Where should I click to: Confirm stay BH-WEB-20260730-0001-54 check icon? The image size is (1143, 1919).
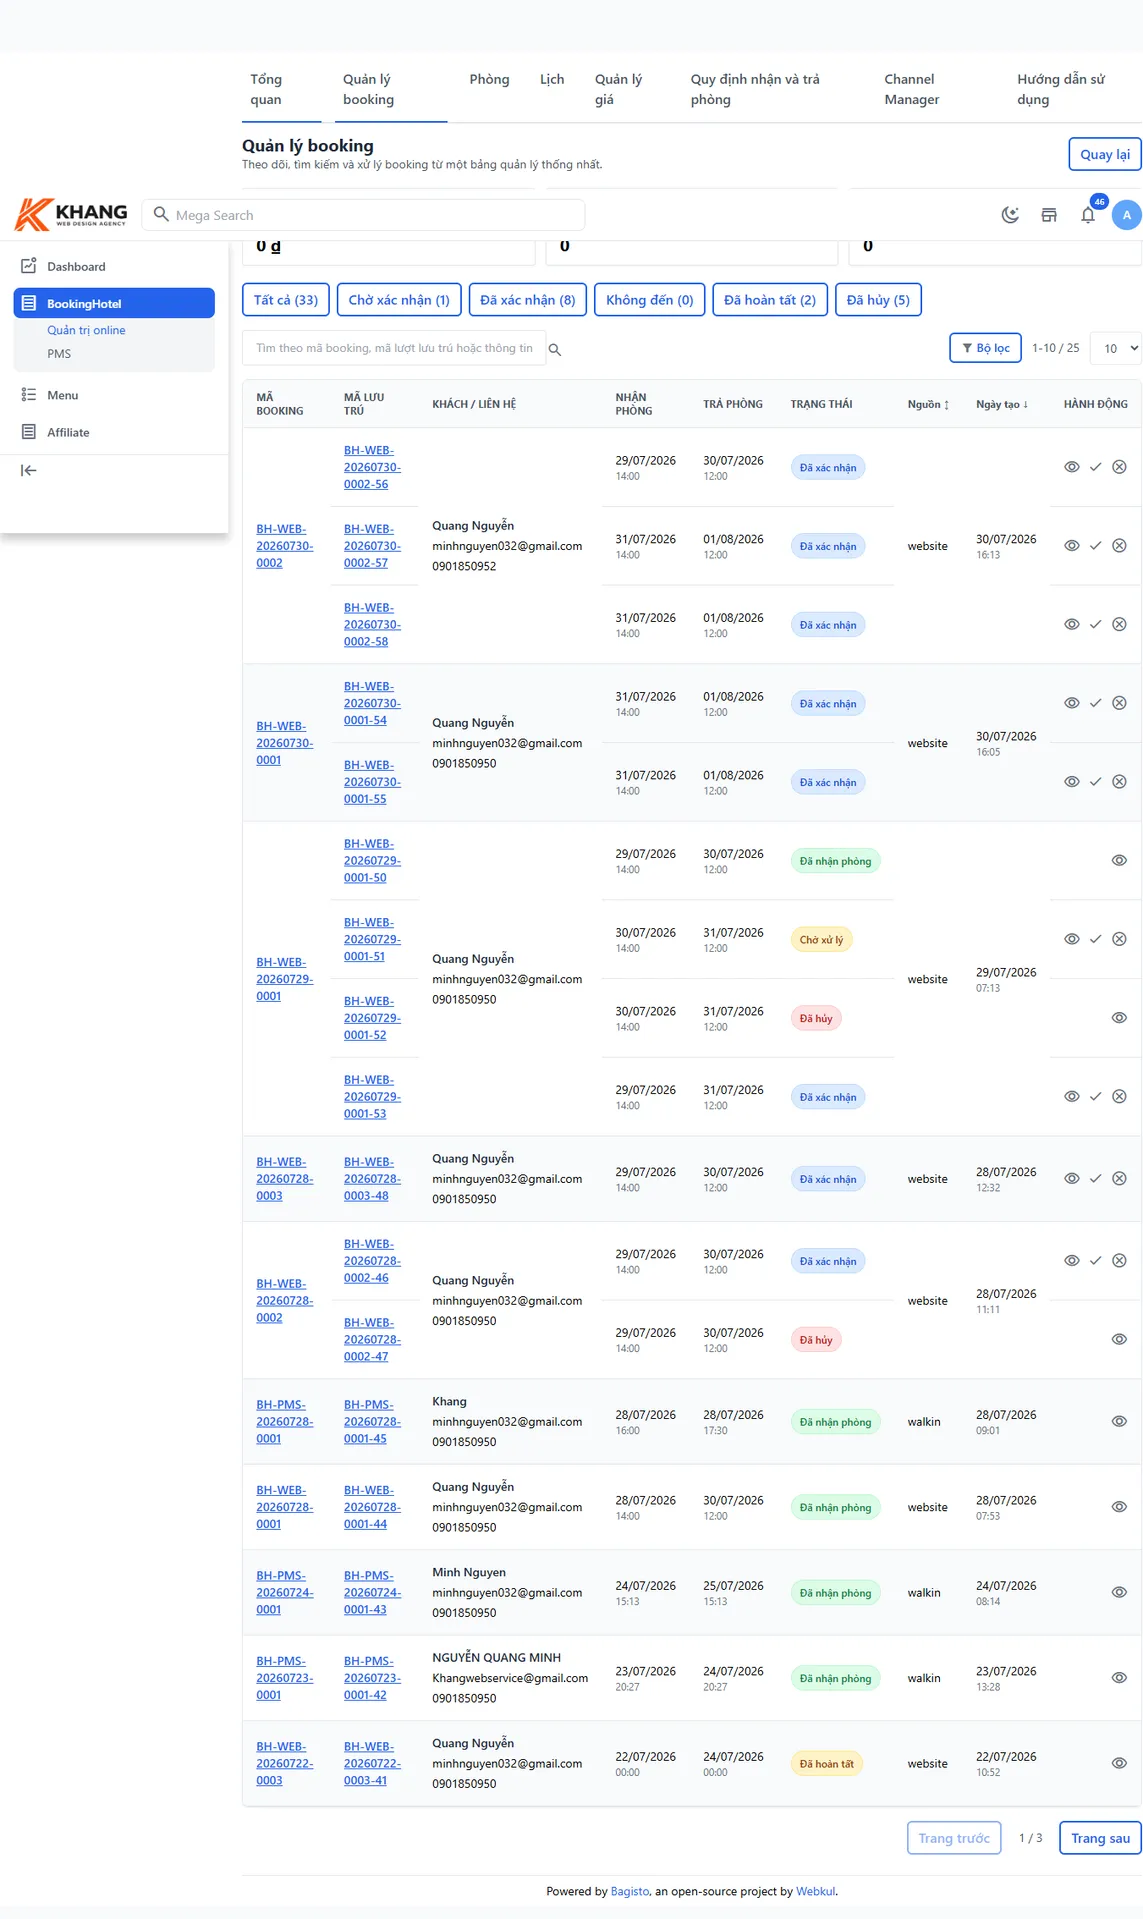pos(1095,703)
